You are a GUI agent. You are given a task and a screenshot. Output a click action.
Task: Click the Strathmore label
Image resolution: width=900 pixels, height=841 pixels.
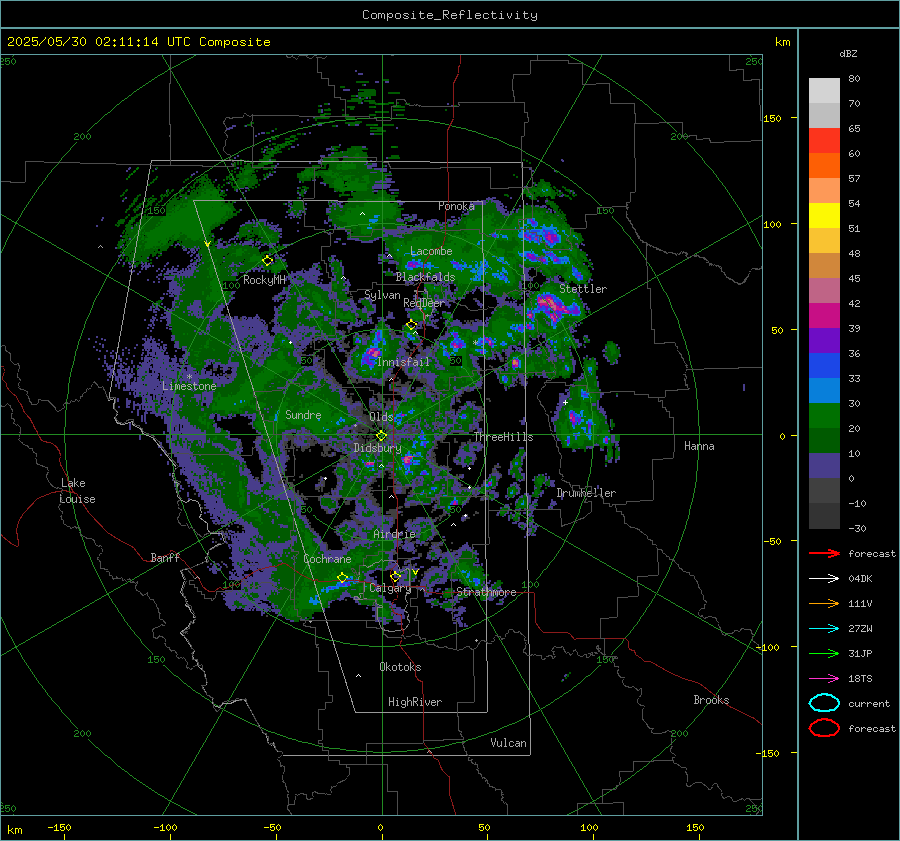[486, 592]
